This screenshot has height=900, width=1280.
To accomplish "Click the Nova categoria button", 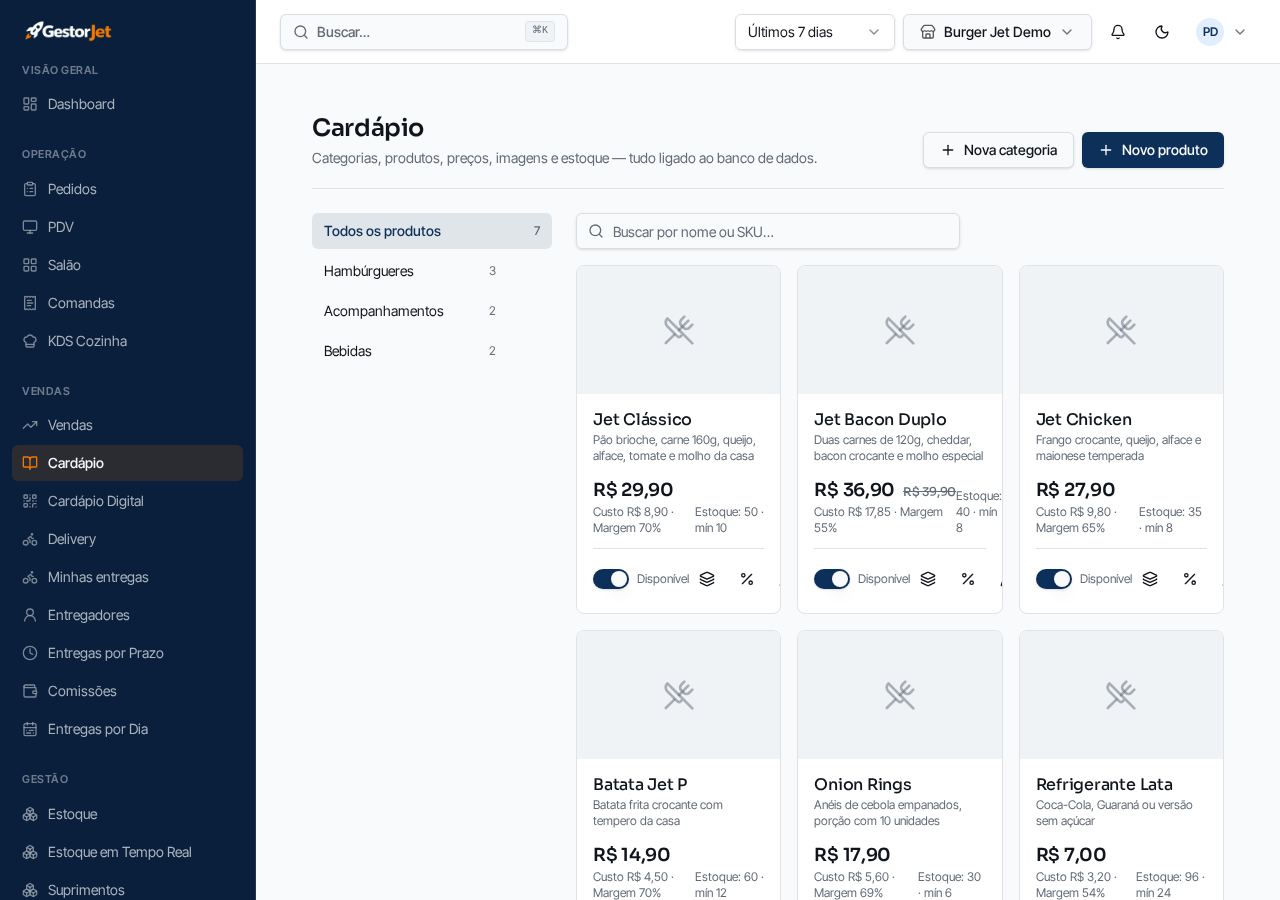I will (x=998, y=150).
